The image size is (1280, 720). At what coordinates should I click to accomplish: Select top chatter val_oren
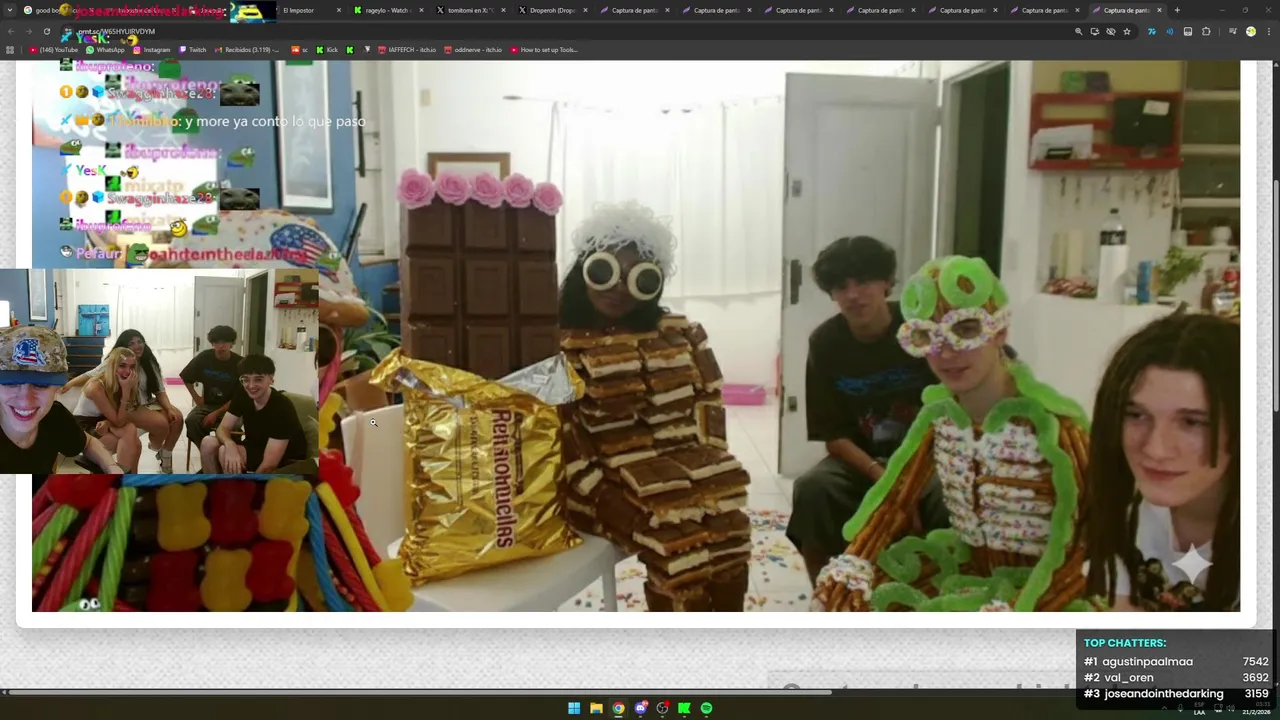click(x=1129, y=677)
